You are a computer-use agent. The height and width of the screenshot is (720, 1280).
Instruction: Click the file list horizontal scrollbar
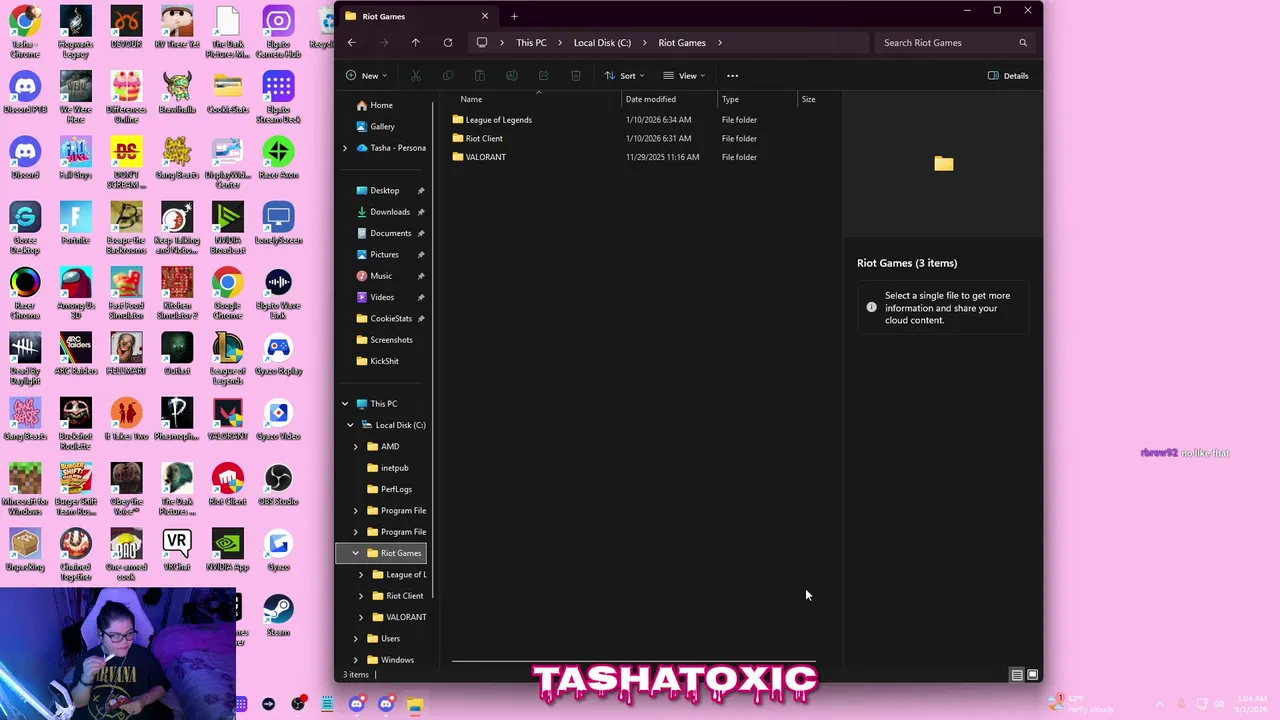tap(633, 661)
